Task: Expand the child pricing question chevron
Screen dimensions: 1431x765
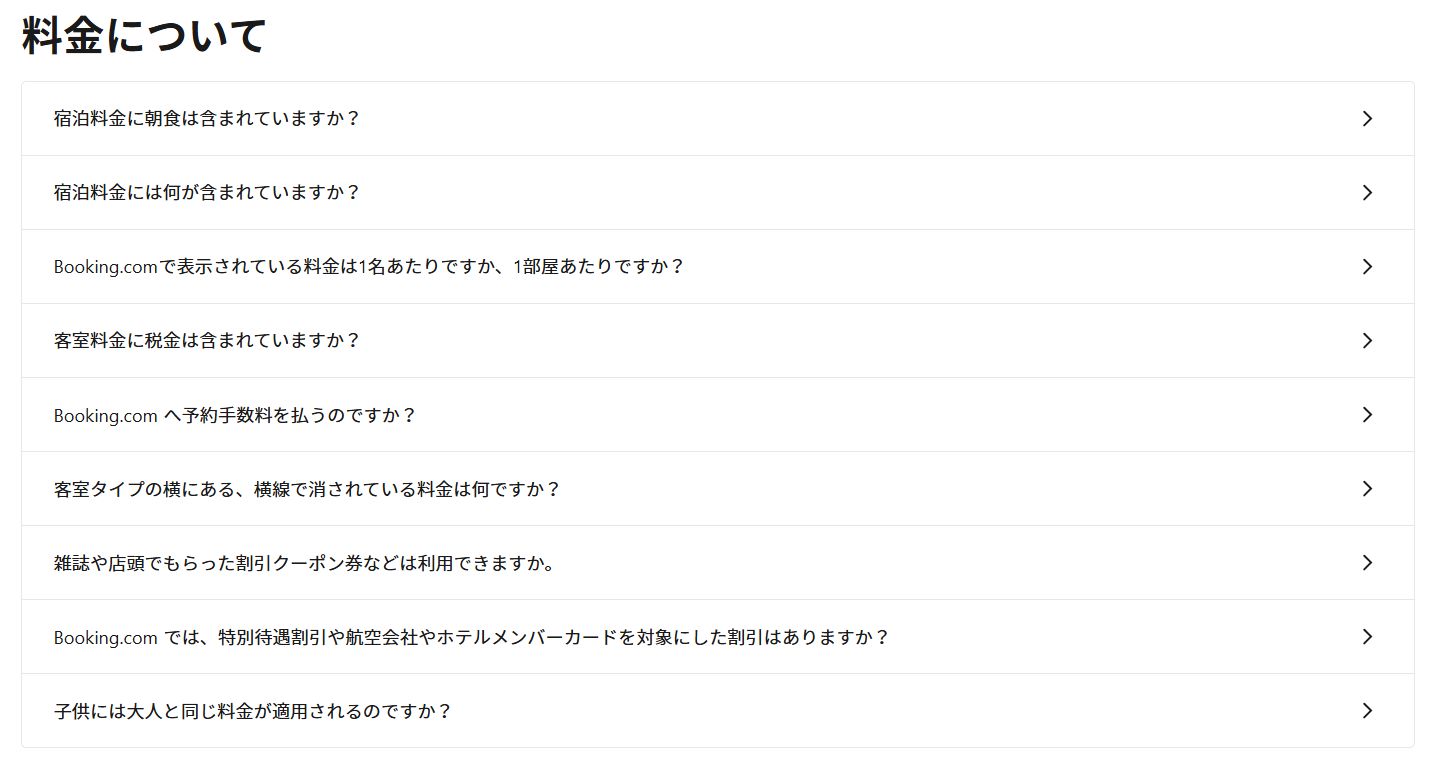Action: pyautogui.click(x=1367, y=710)
